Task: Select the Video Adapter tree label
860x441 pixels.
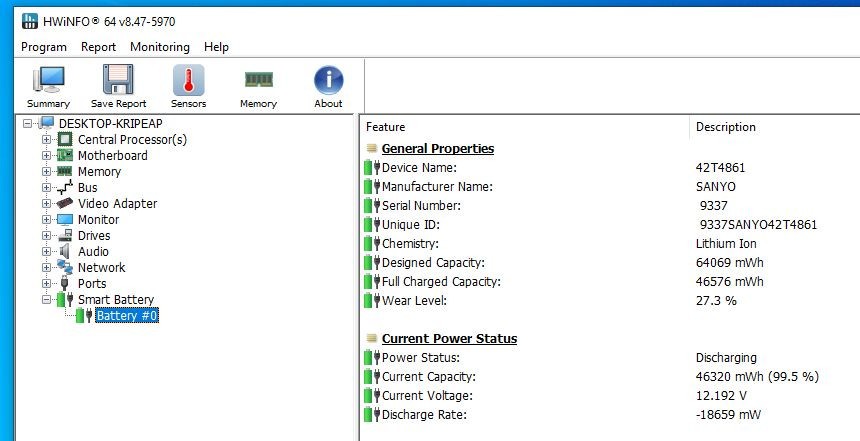Action: pos(117,203)
